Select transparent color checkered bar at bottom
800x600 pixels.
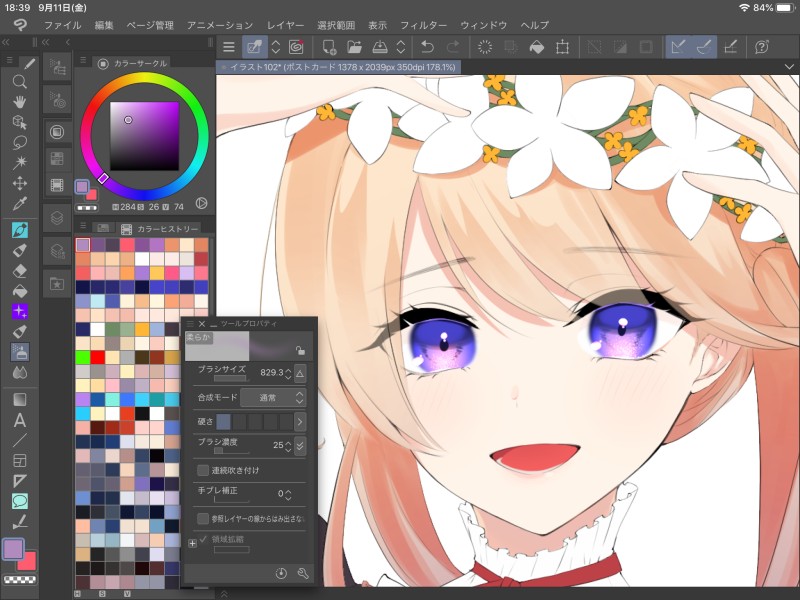pyautogui.click(x=19, y=579)
